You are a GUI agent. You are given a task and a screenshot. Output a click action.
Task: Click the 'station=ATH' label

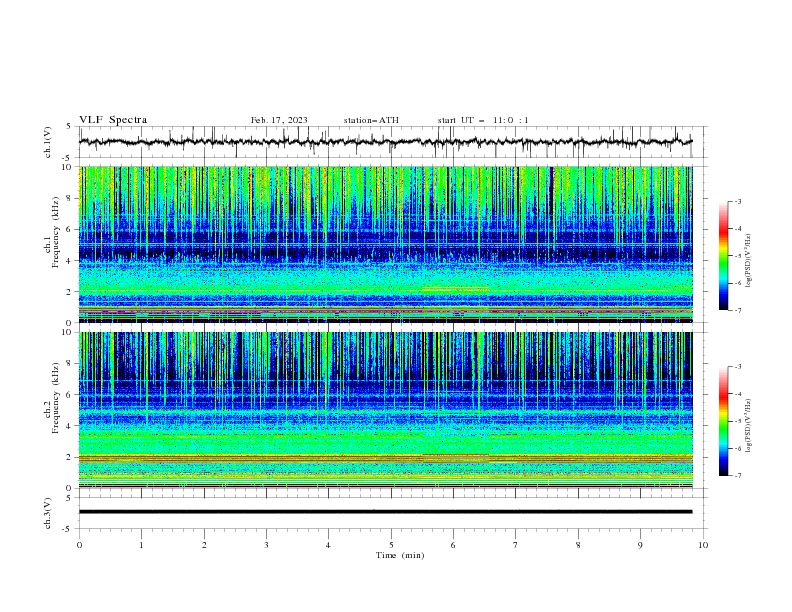pyautogui.click(x=371, y=120)
